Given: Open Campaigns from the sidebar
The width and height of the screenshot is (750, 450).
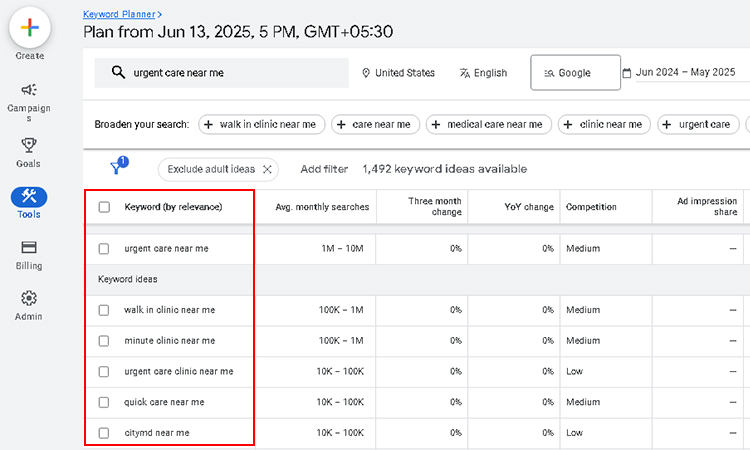Looking at the screenshot, I should coord(29,90).
